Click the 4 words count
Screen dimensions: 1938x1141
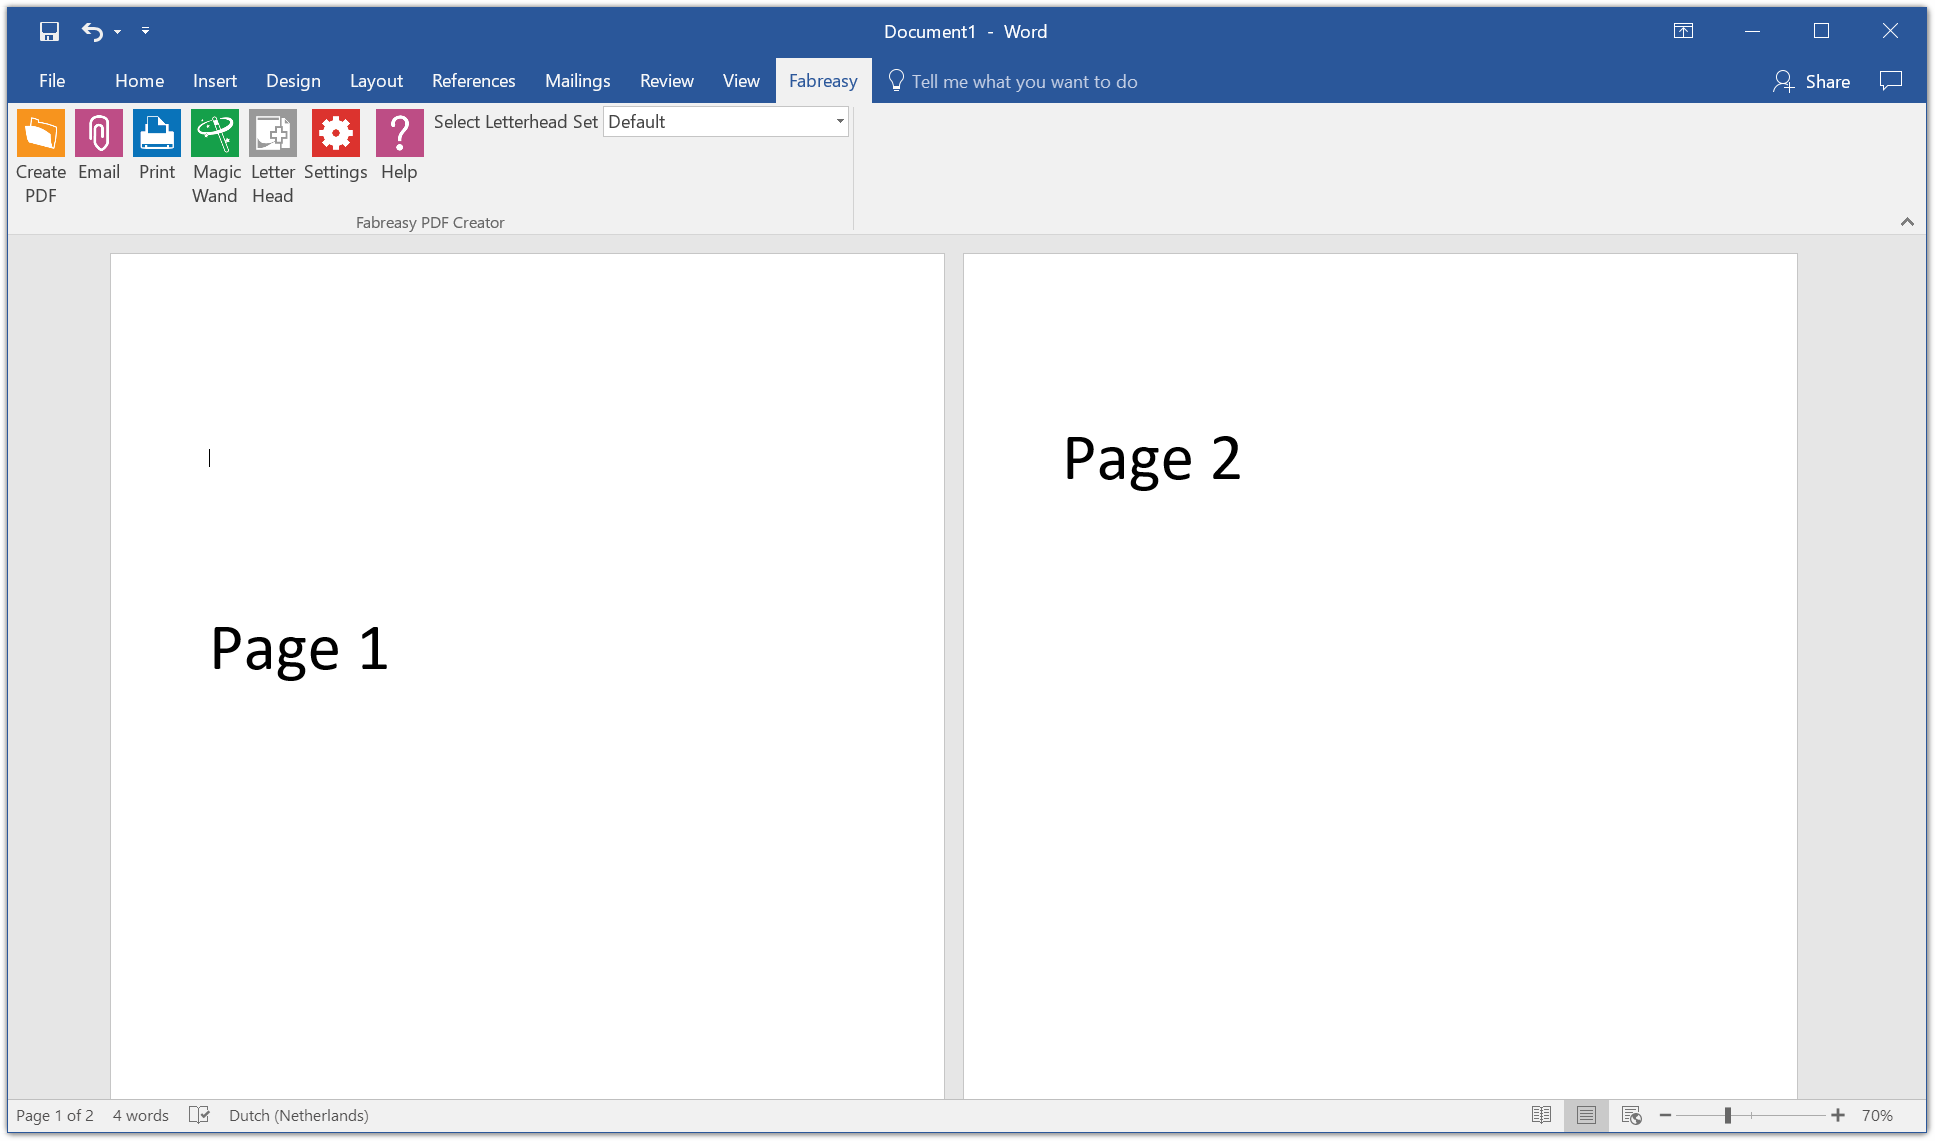(140, 1116)
